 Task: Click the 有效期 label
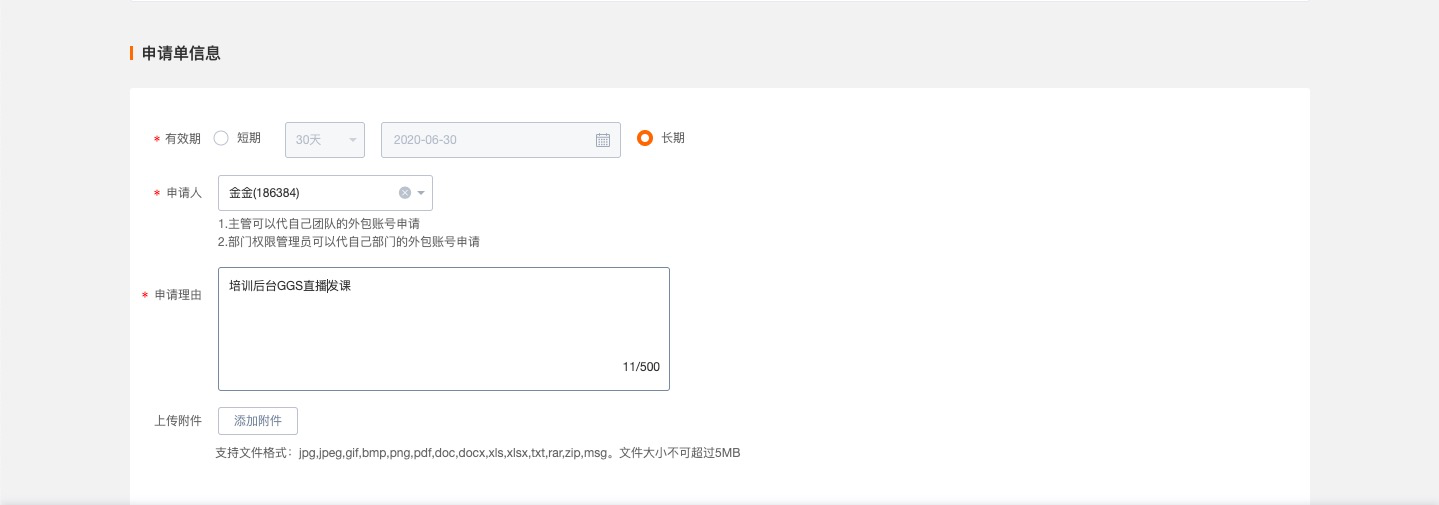click(182, 139)
